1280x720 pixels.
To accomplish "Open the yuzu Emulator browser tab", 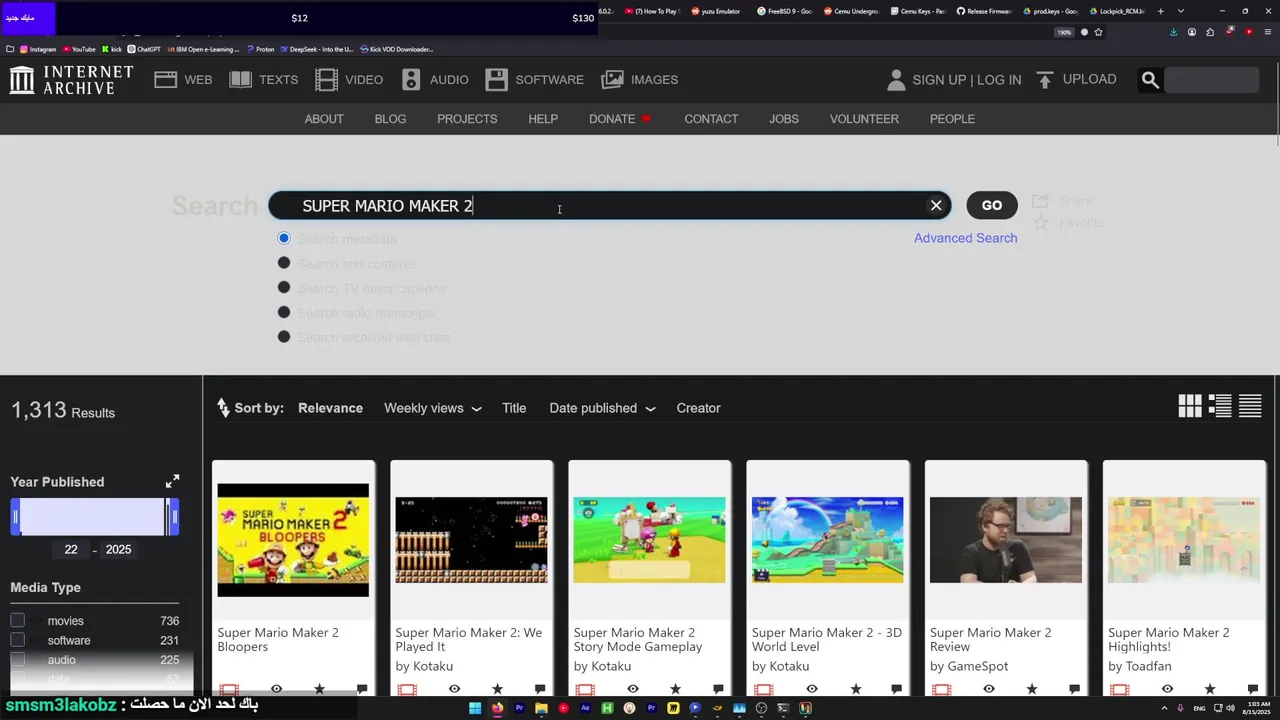I will click(714, 11).
